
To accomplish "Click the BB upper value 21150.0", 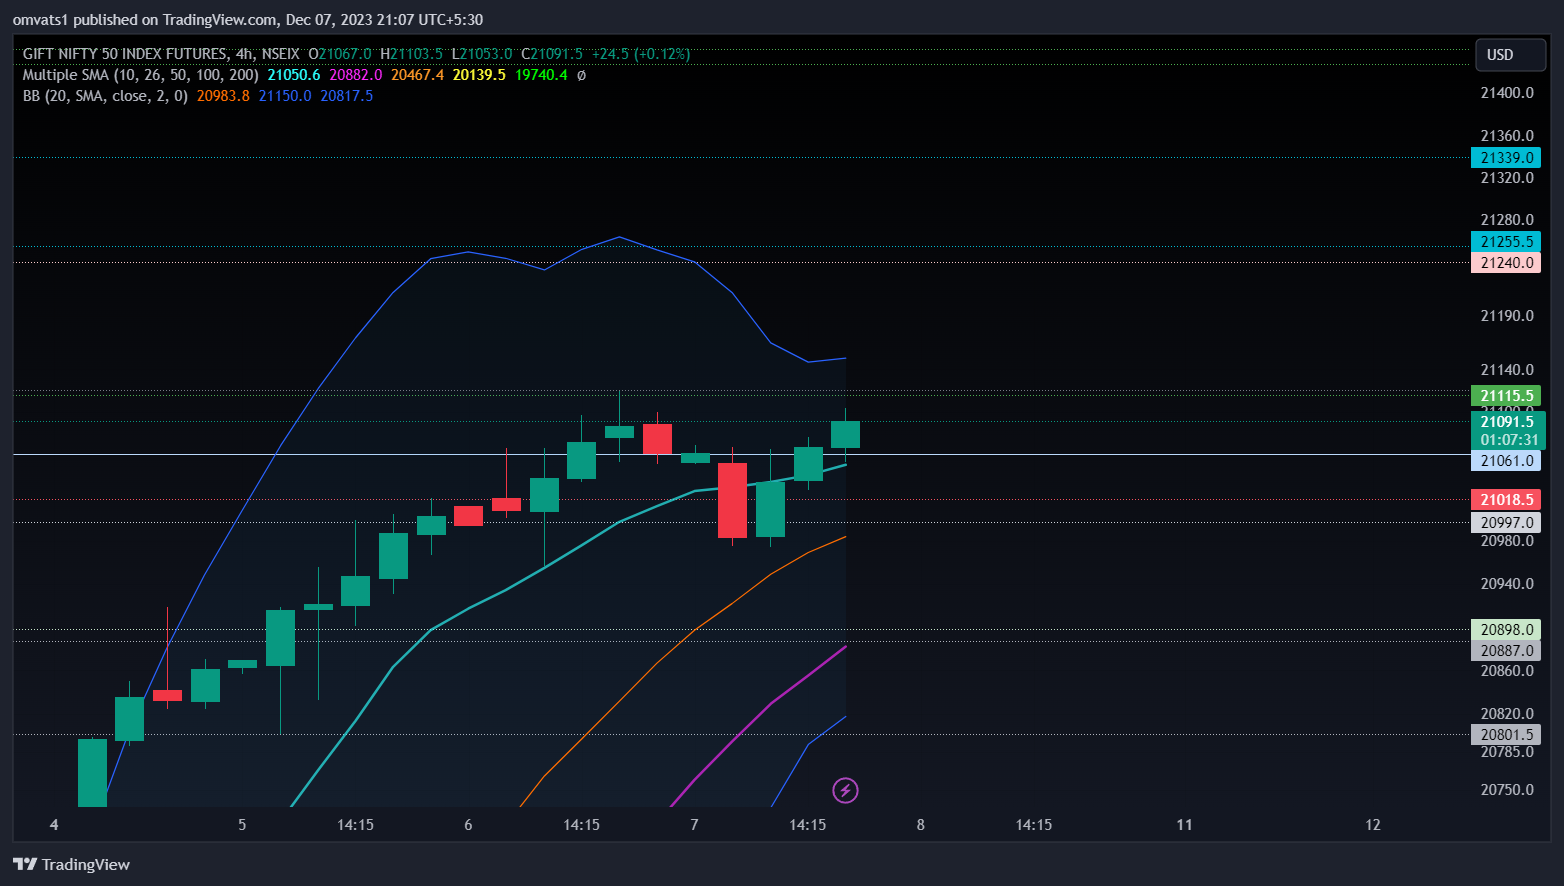I will tap(285, 96).
